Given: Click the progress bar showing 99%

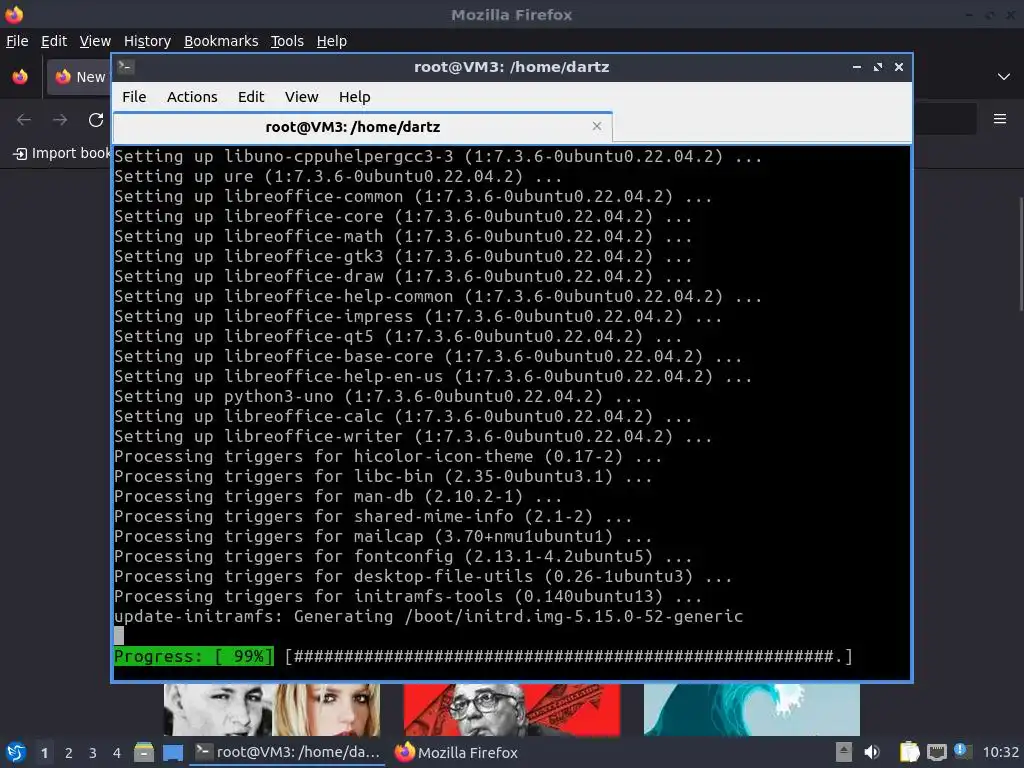Looking at the screenshot, I should click(483, 656).
